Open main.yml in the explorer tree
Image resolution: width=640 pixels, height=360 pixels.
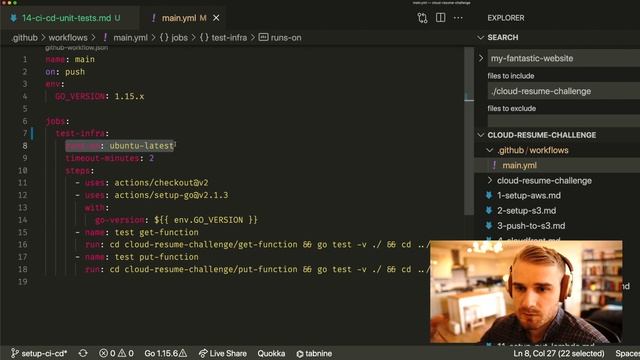click(x=519, y=165)
